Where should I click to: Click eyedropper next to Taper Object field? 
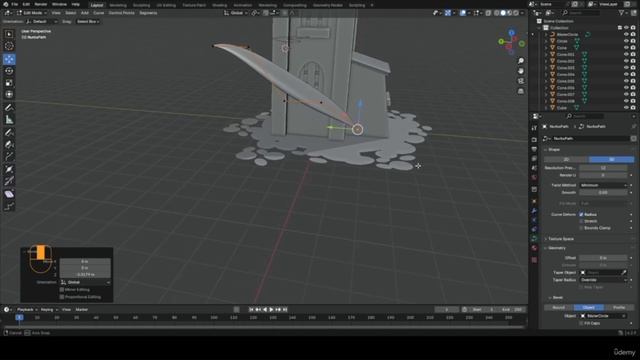[624, 273]
